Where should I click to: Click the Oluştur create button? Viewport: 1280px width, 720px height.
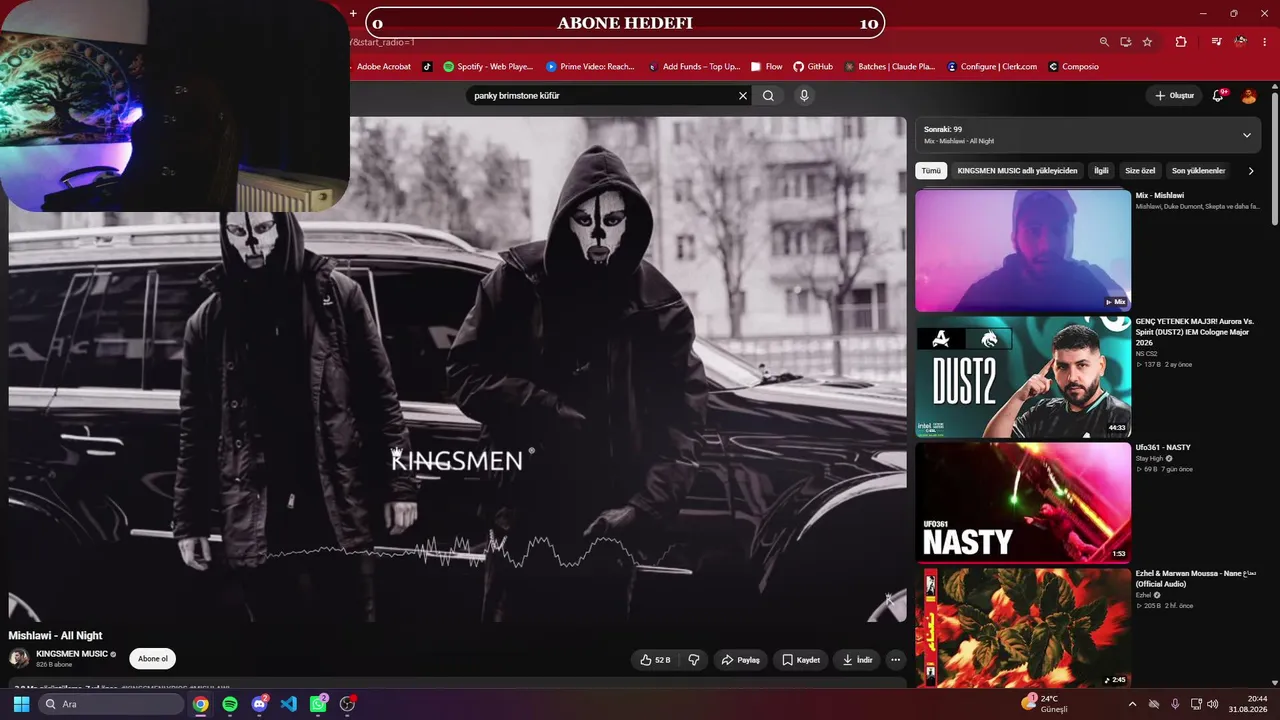(x=1174, y=96)
